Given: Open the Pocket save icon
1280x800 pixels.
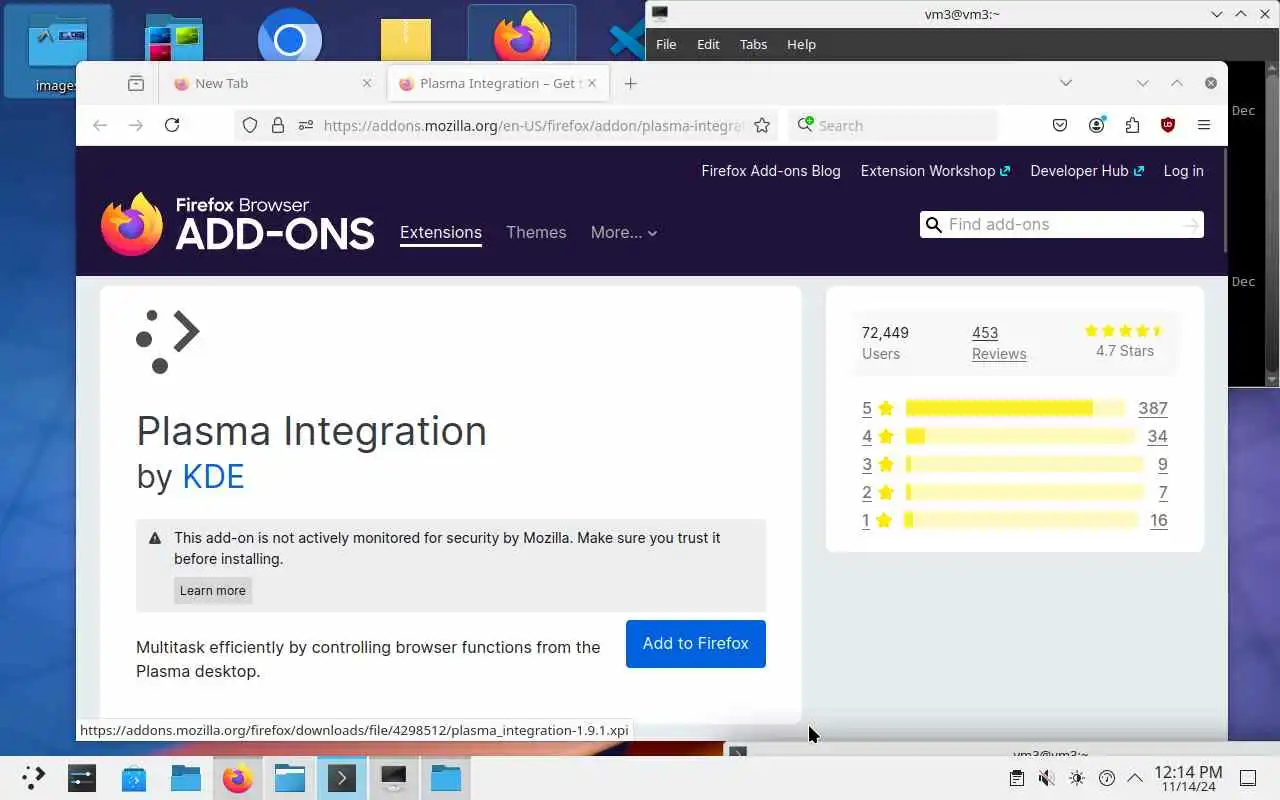Looking at the screenshot, I should point(1060,125).
